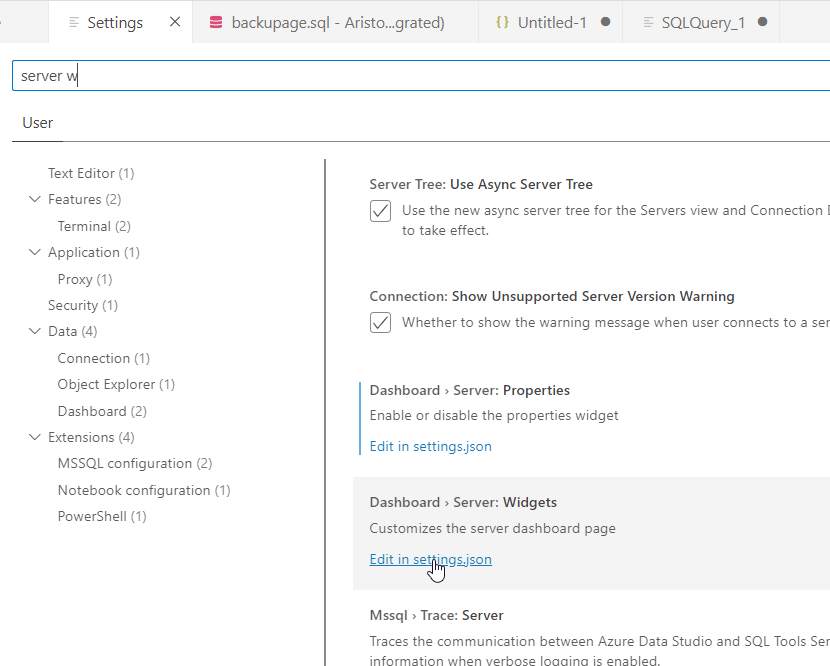830x666 pixels.
Task: Toggle Use Async Server Tree checkbox
Action: 380,211
